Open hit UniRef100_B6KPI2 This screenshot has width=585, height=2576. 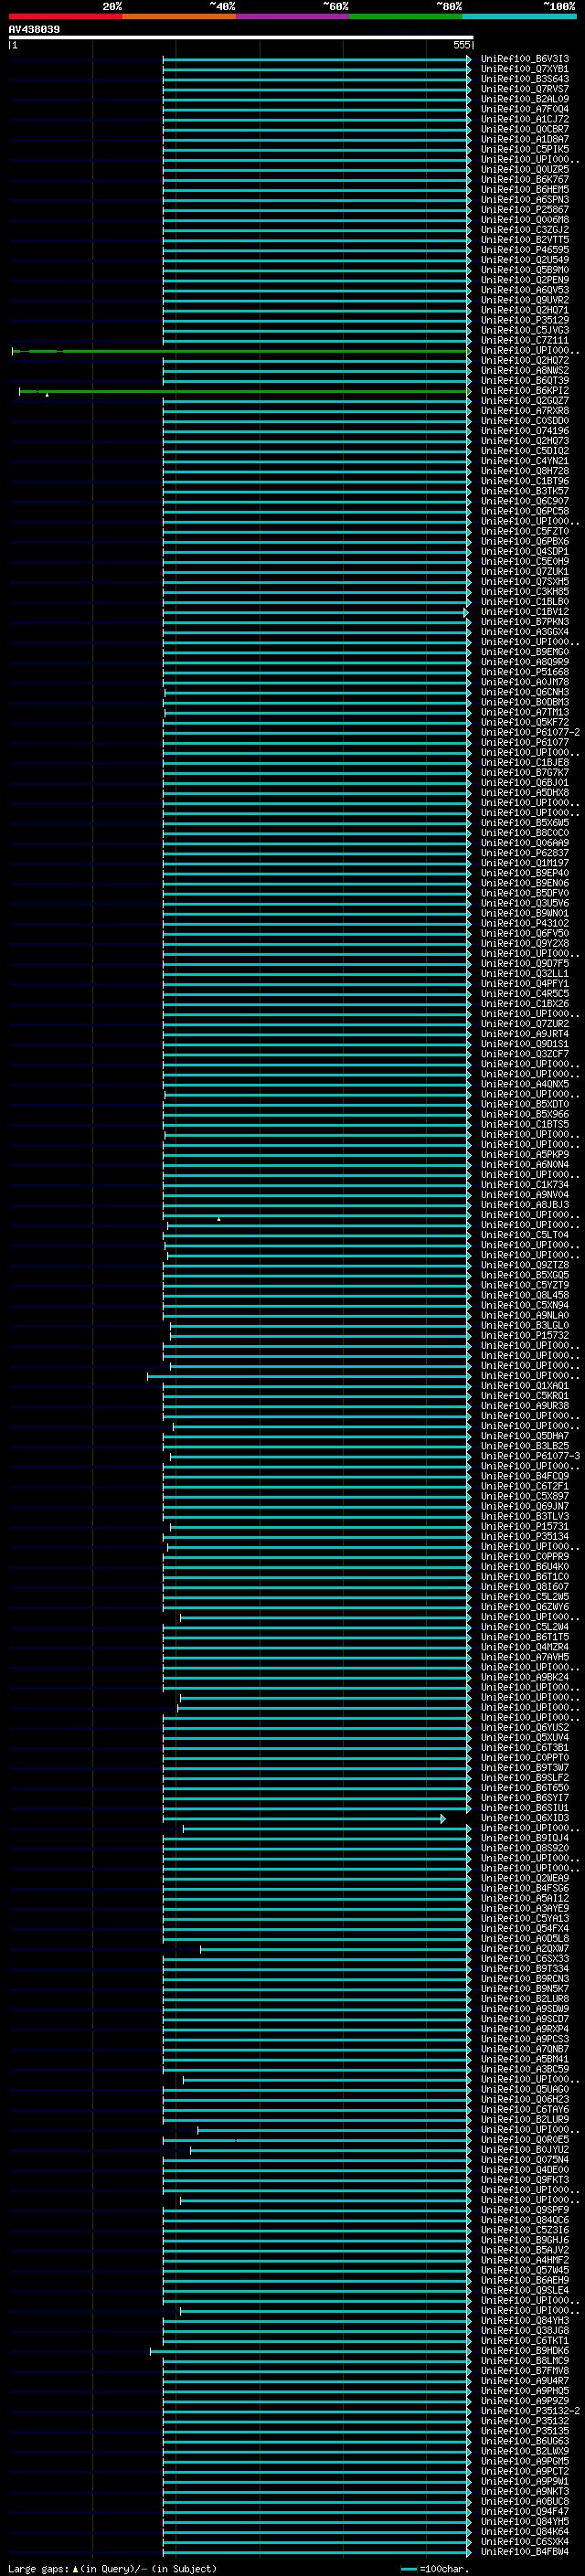click(525, 390)
